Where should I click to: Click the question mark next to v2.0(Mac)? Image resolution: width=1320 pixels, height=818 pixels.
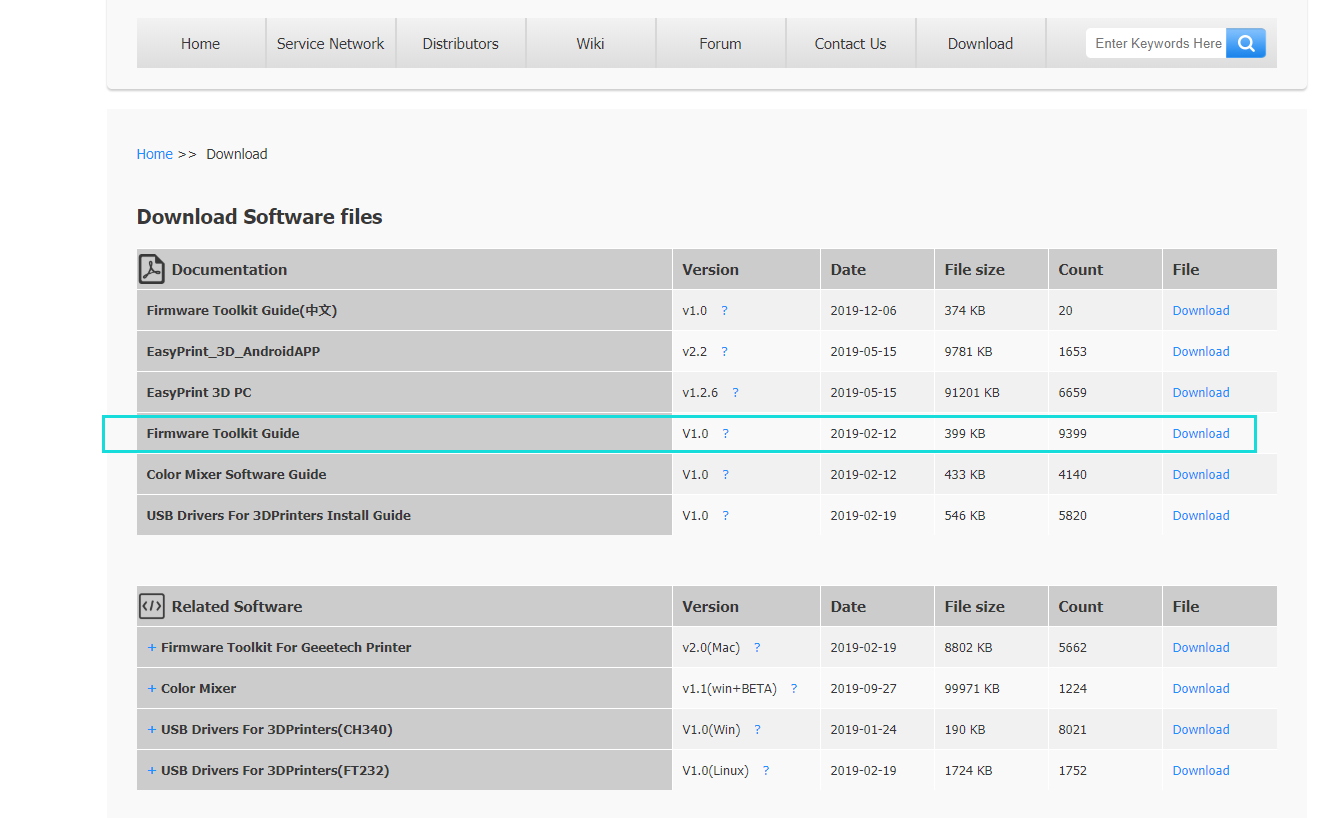pyautogui.click(x=757, y=648)
